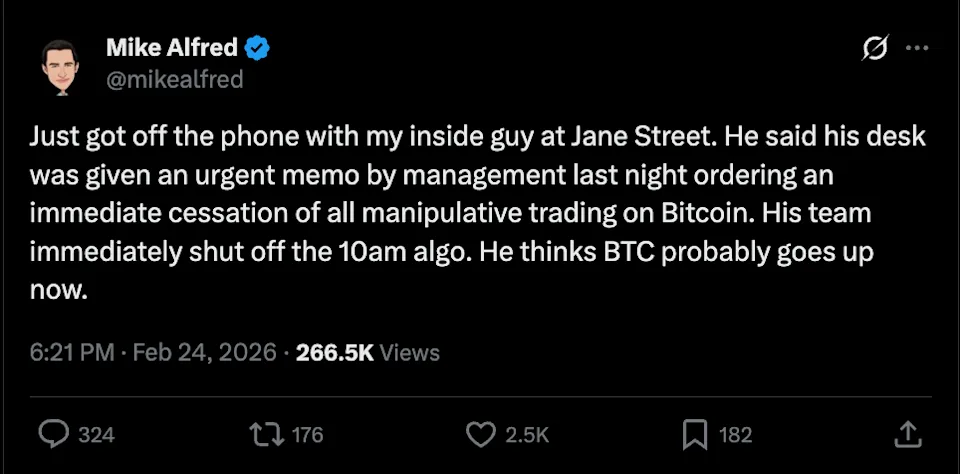Open the share icon at bottom right
The image size is (960, 474).
(x=906, y=433)
